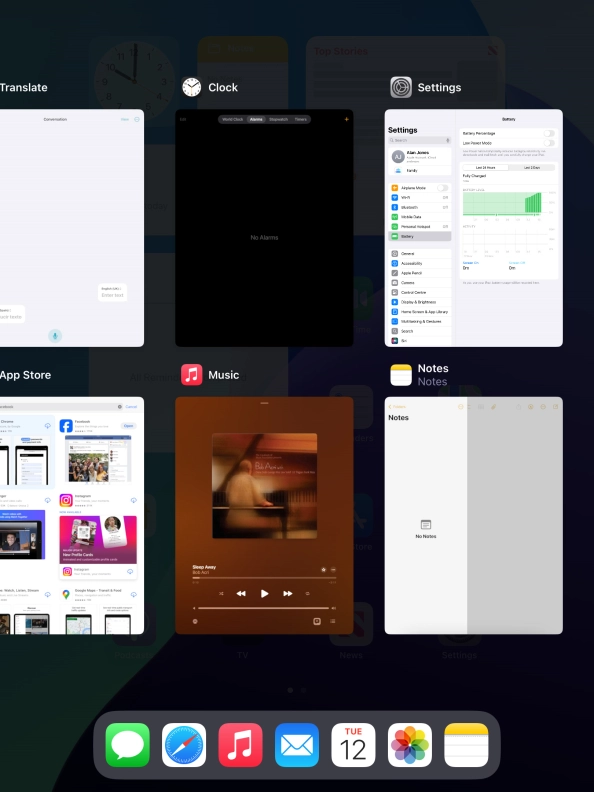Tap compose new note icon in Notes
This screenshot has width=594, height=792.
(x=555, y=407)
